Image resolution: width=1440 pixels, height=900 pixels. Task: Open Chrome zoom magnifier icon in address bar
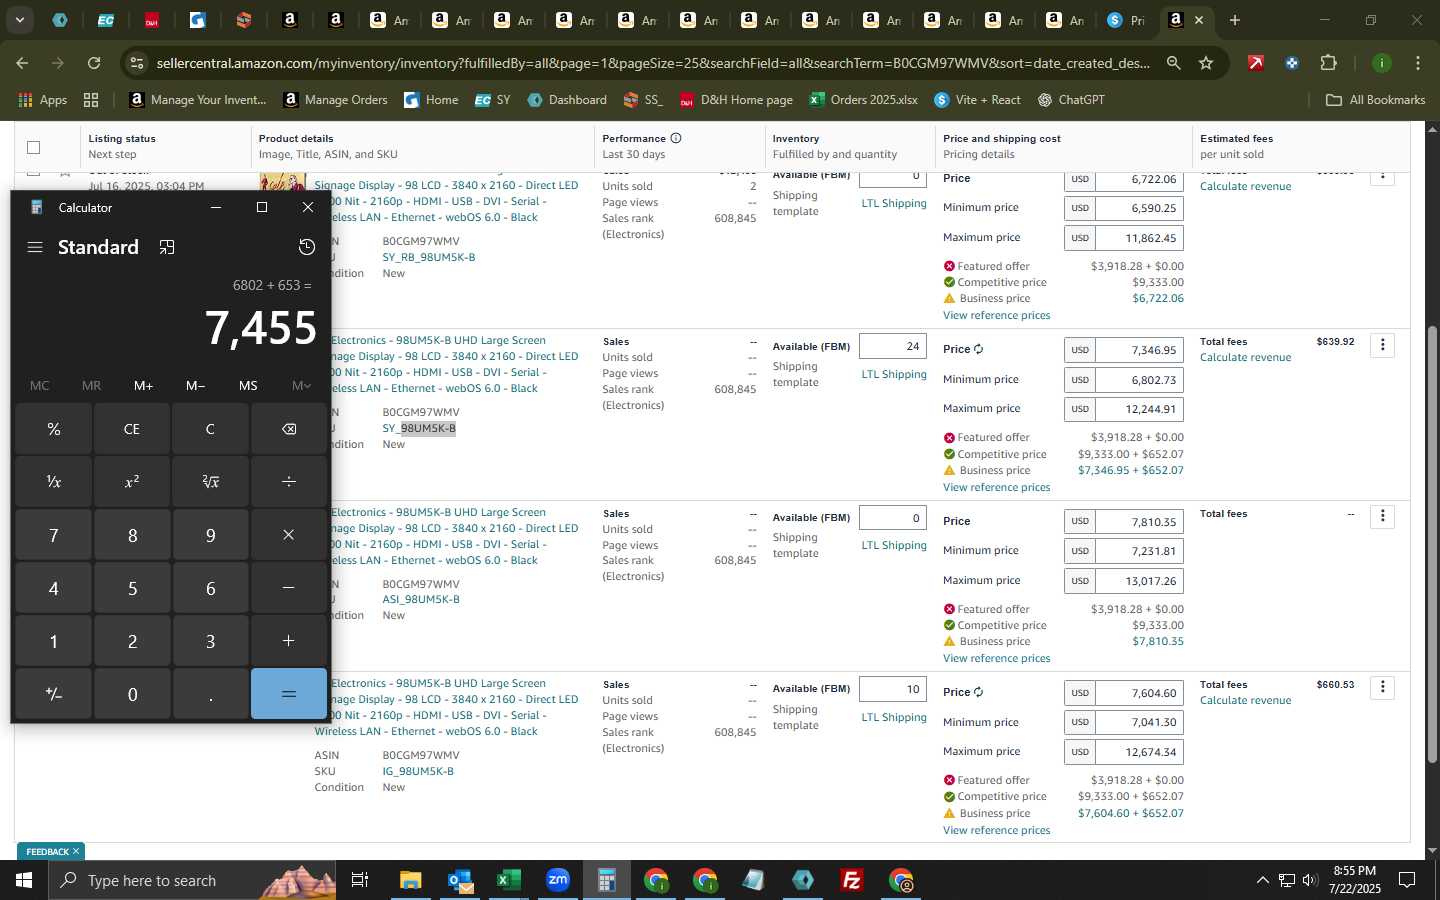[1173, 63]
